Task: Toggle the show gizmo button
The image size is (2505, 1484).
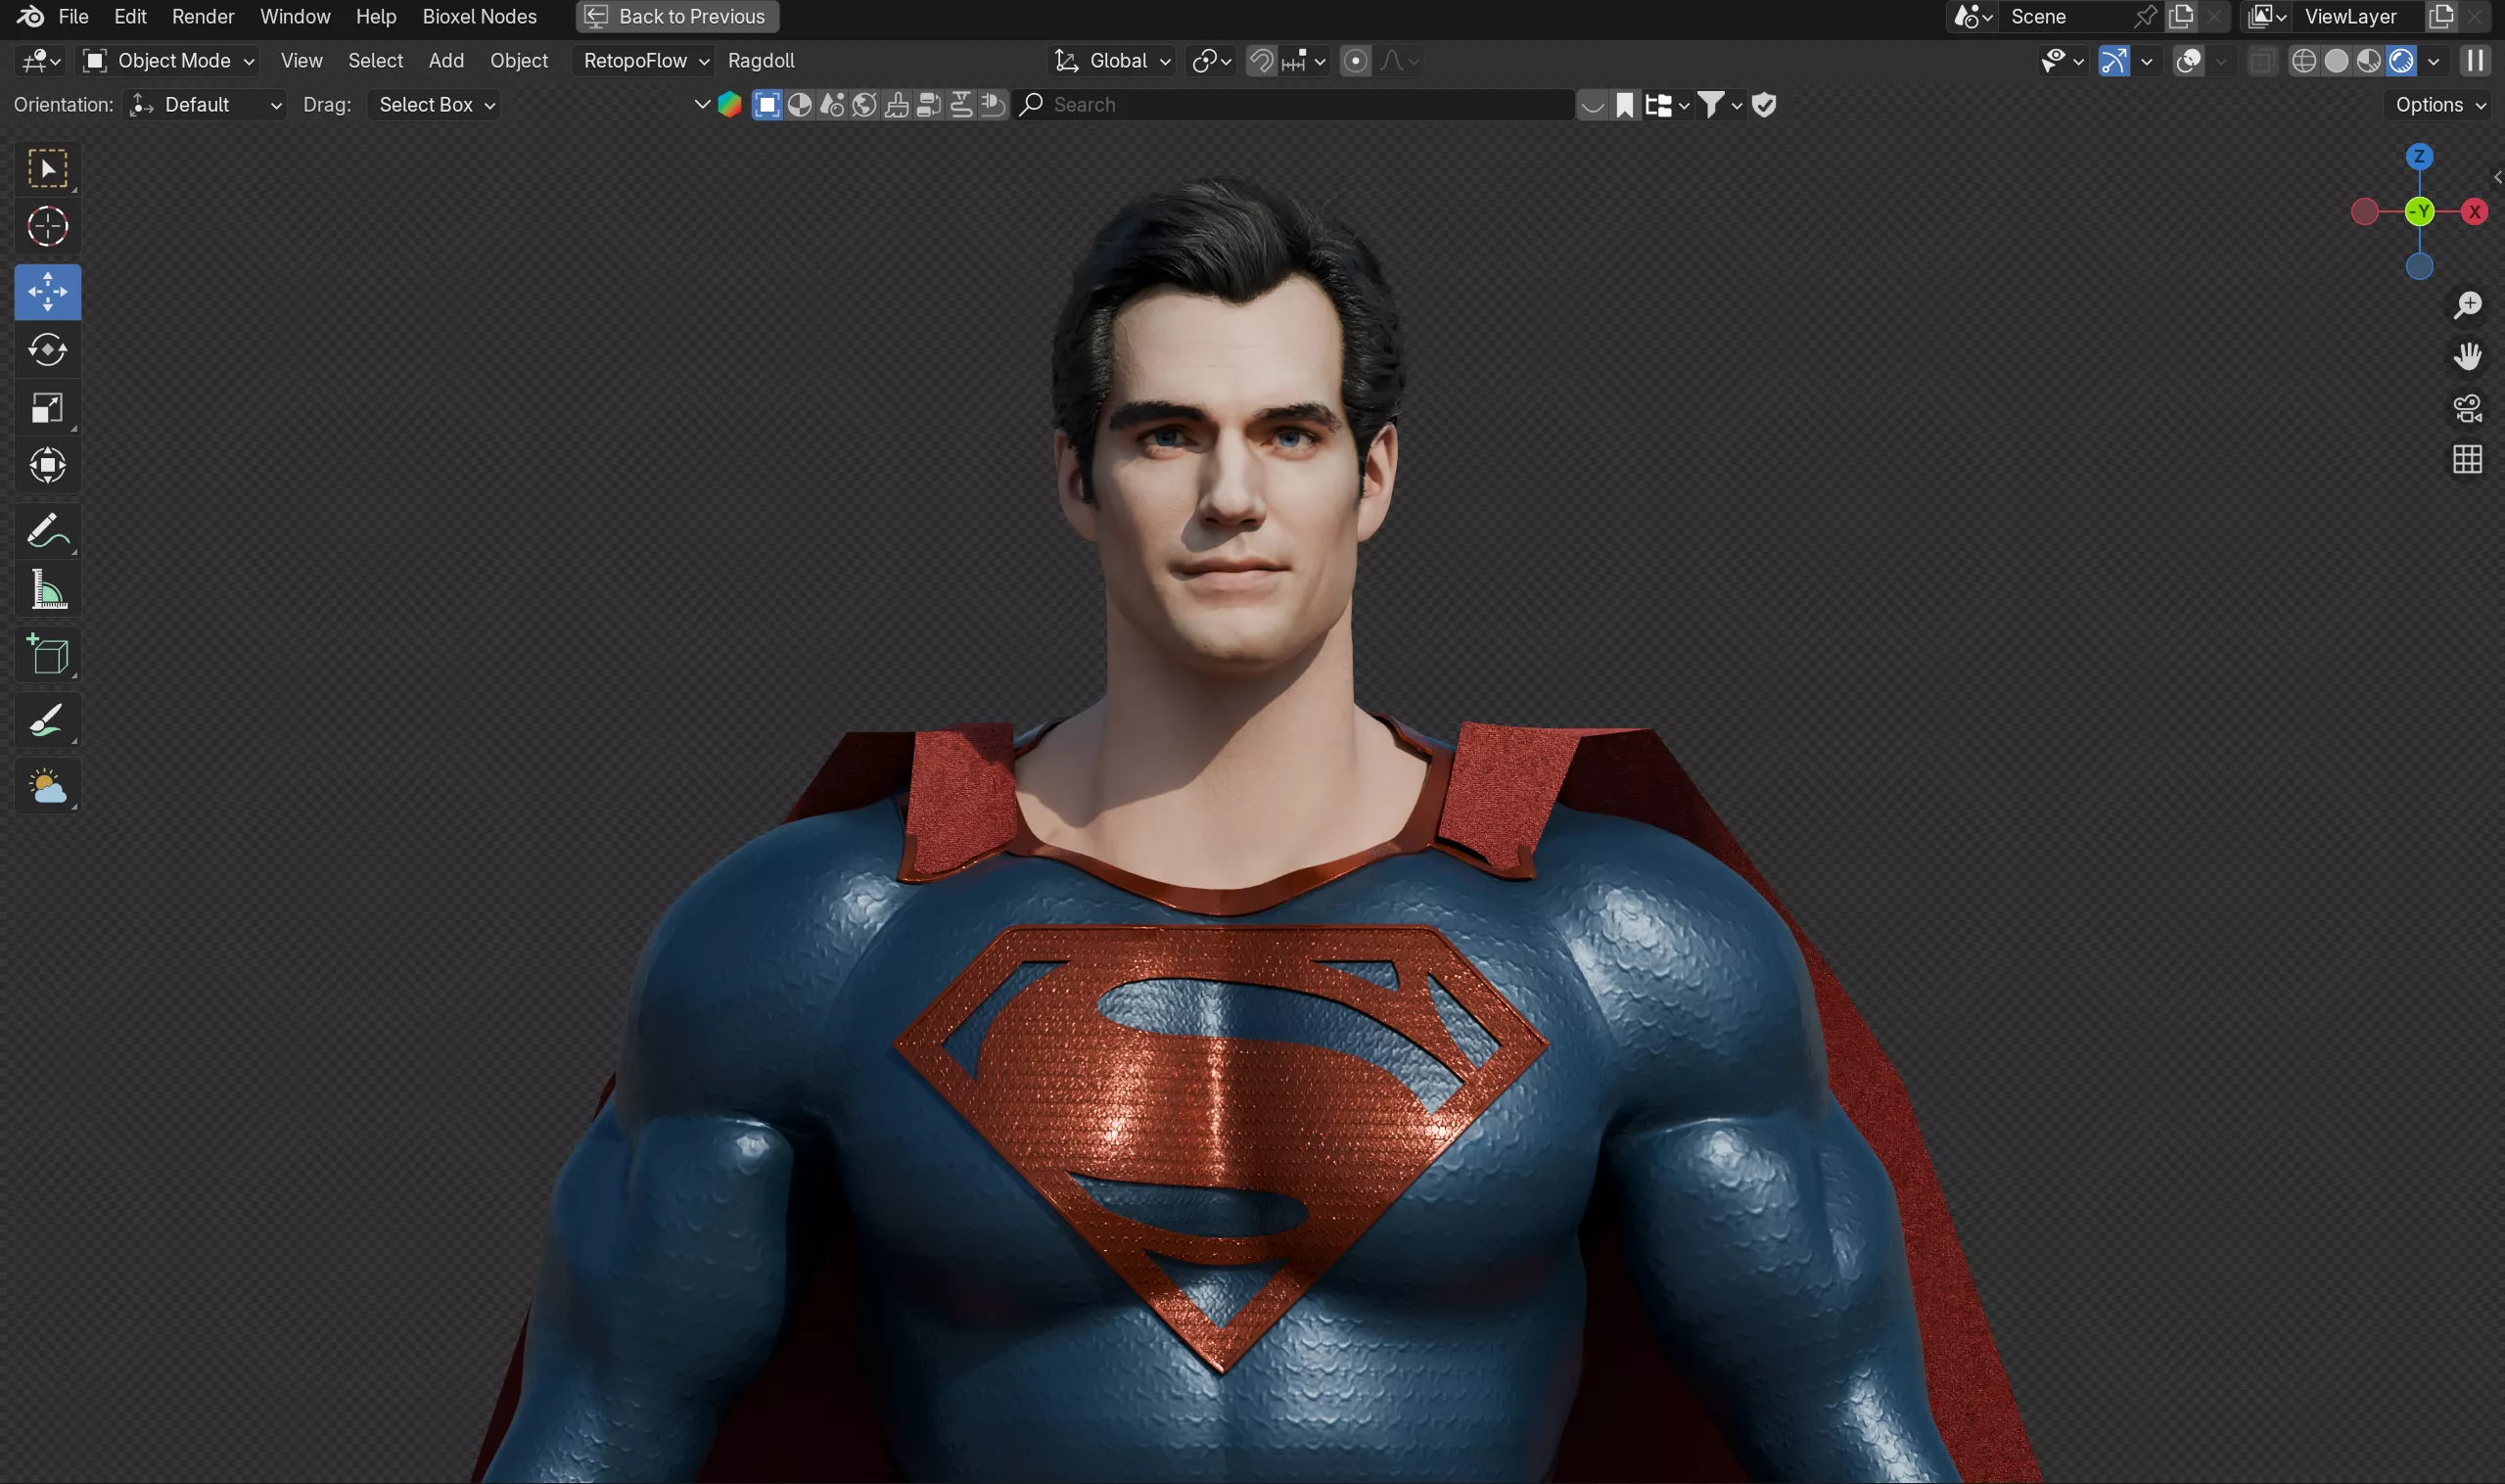Action: pos(2113,61)
